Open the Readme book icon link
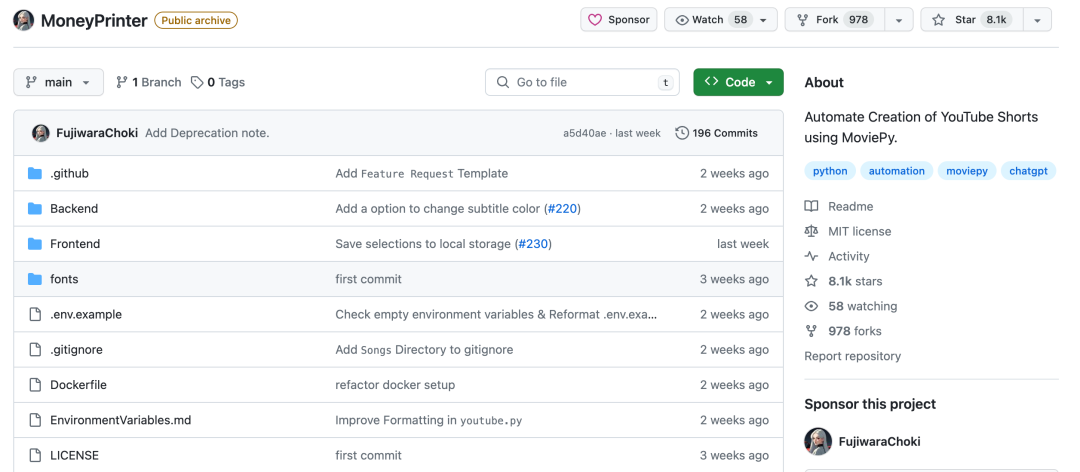 point(811,206)
